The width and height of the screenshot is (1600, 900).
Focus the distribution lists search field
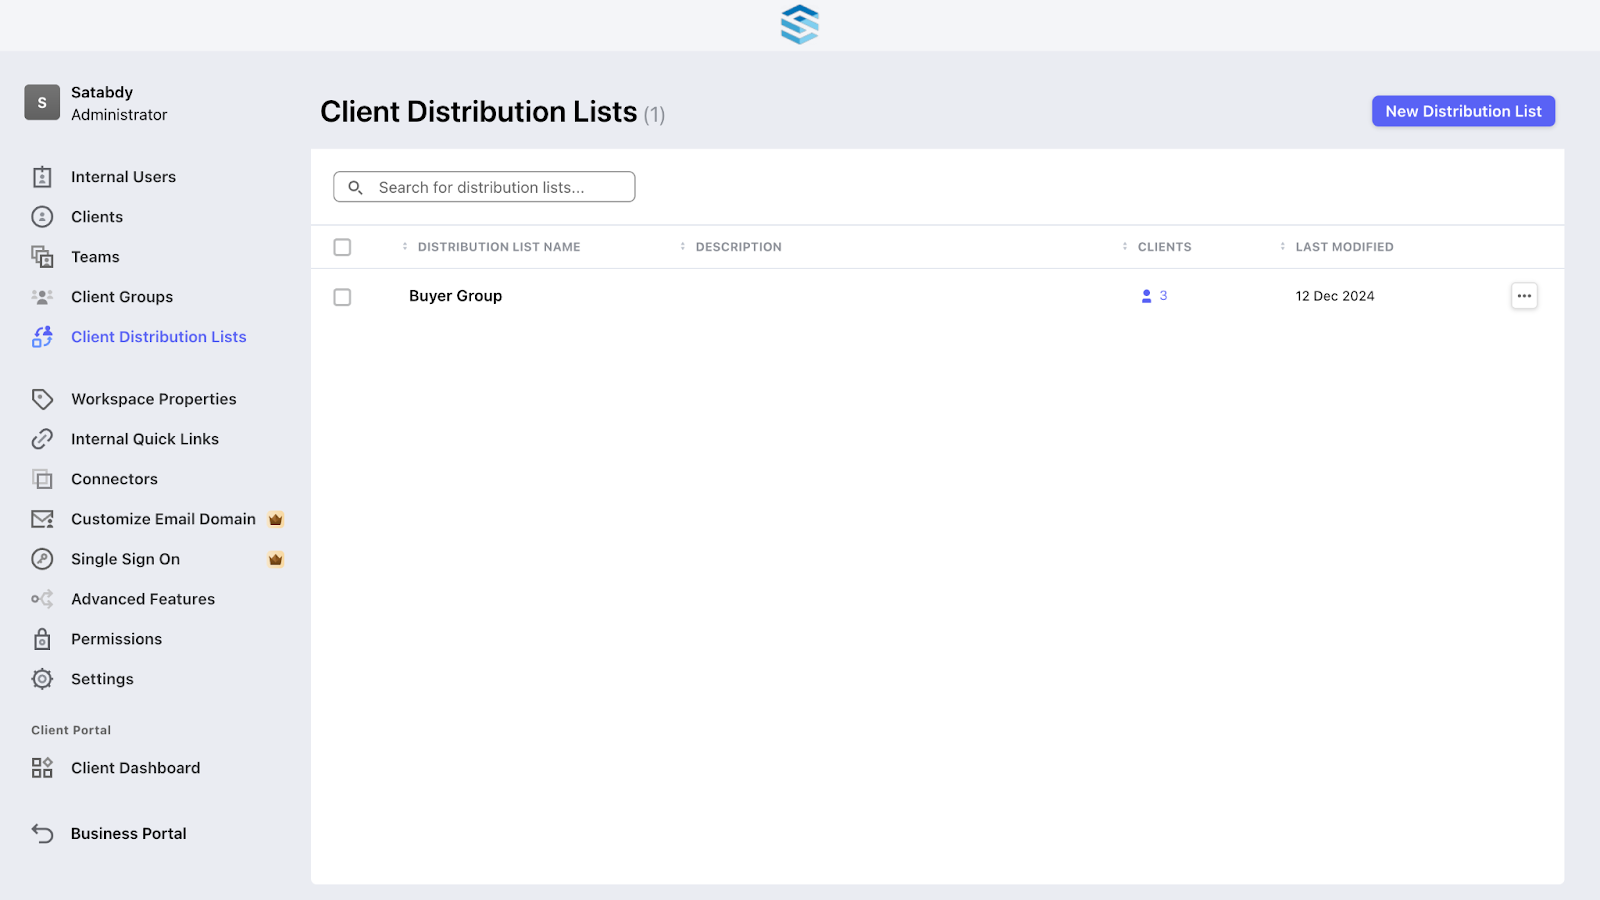pos(484,187)
